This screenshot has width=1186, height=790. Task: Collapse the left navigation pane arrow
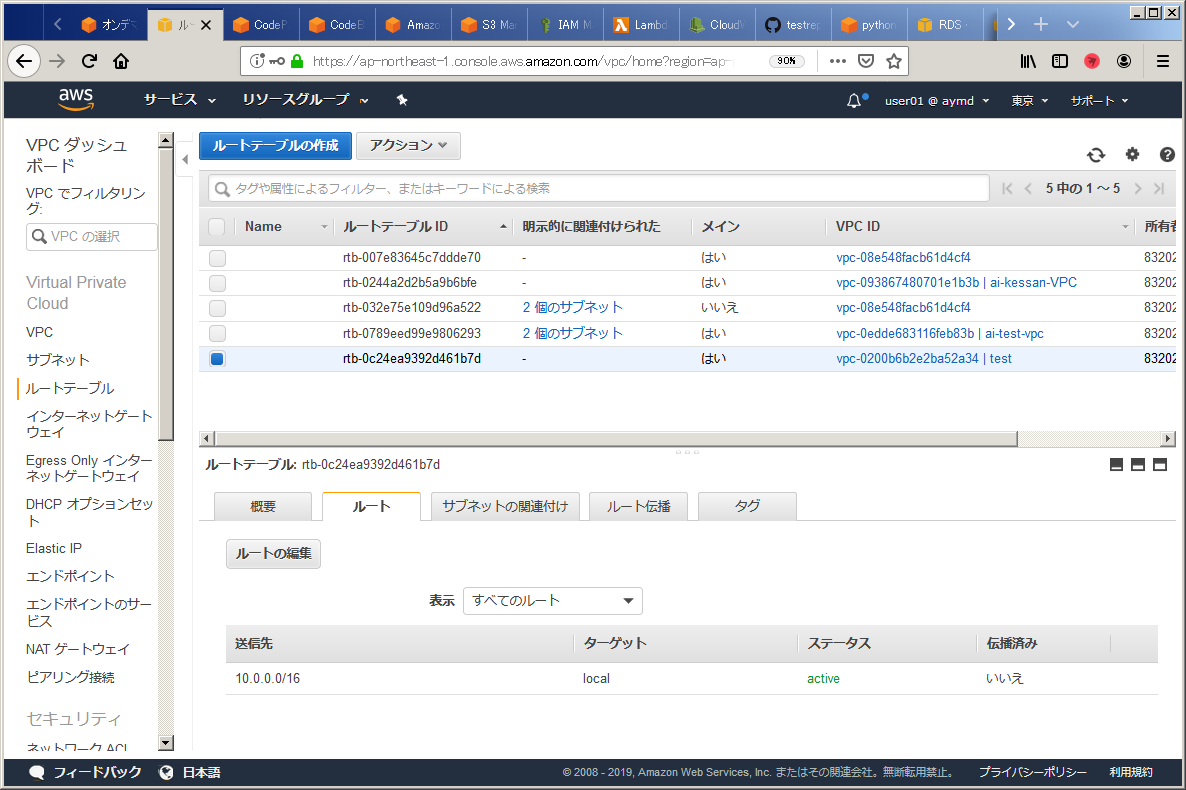pos(185,160)
